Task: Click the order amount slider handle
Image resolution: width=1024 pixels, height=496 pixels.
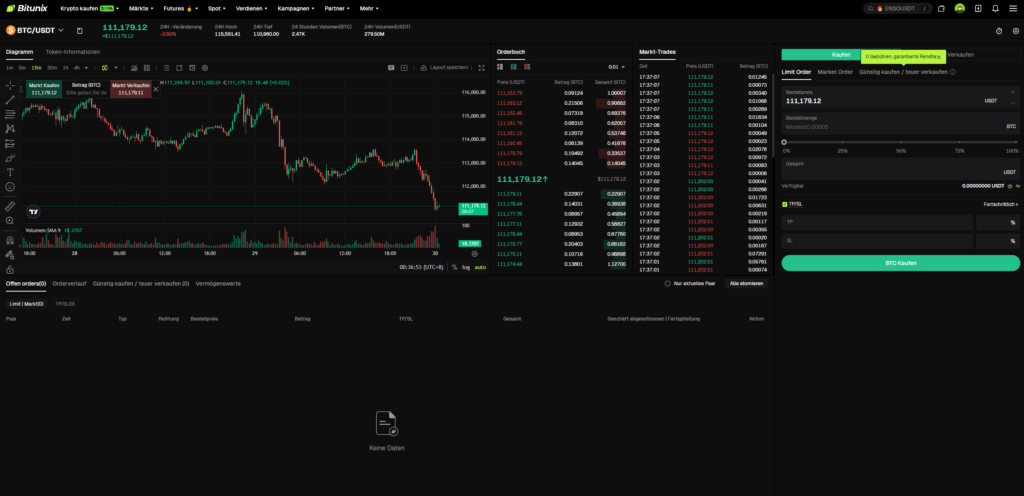Action: click(784, 142)
